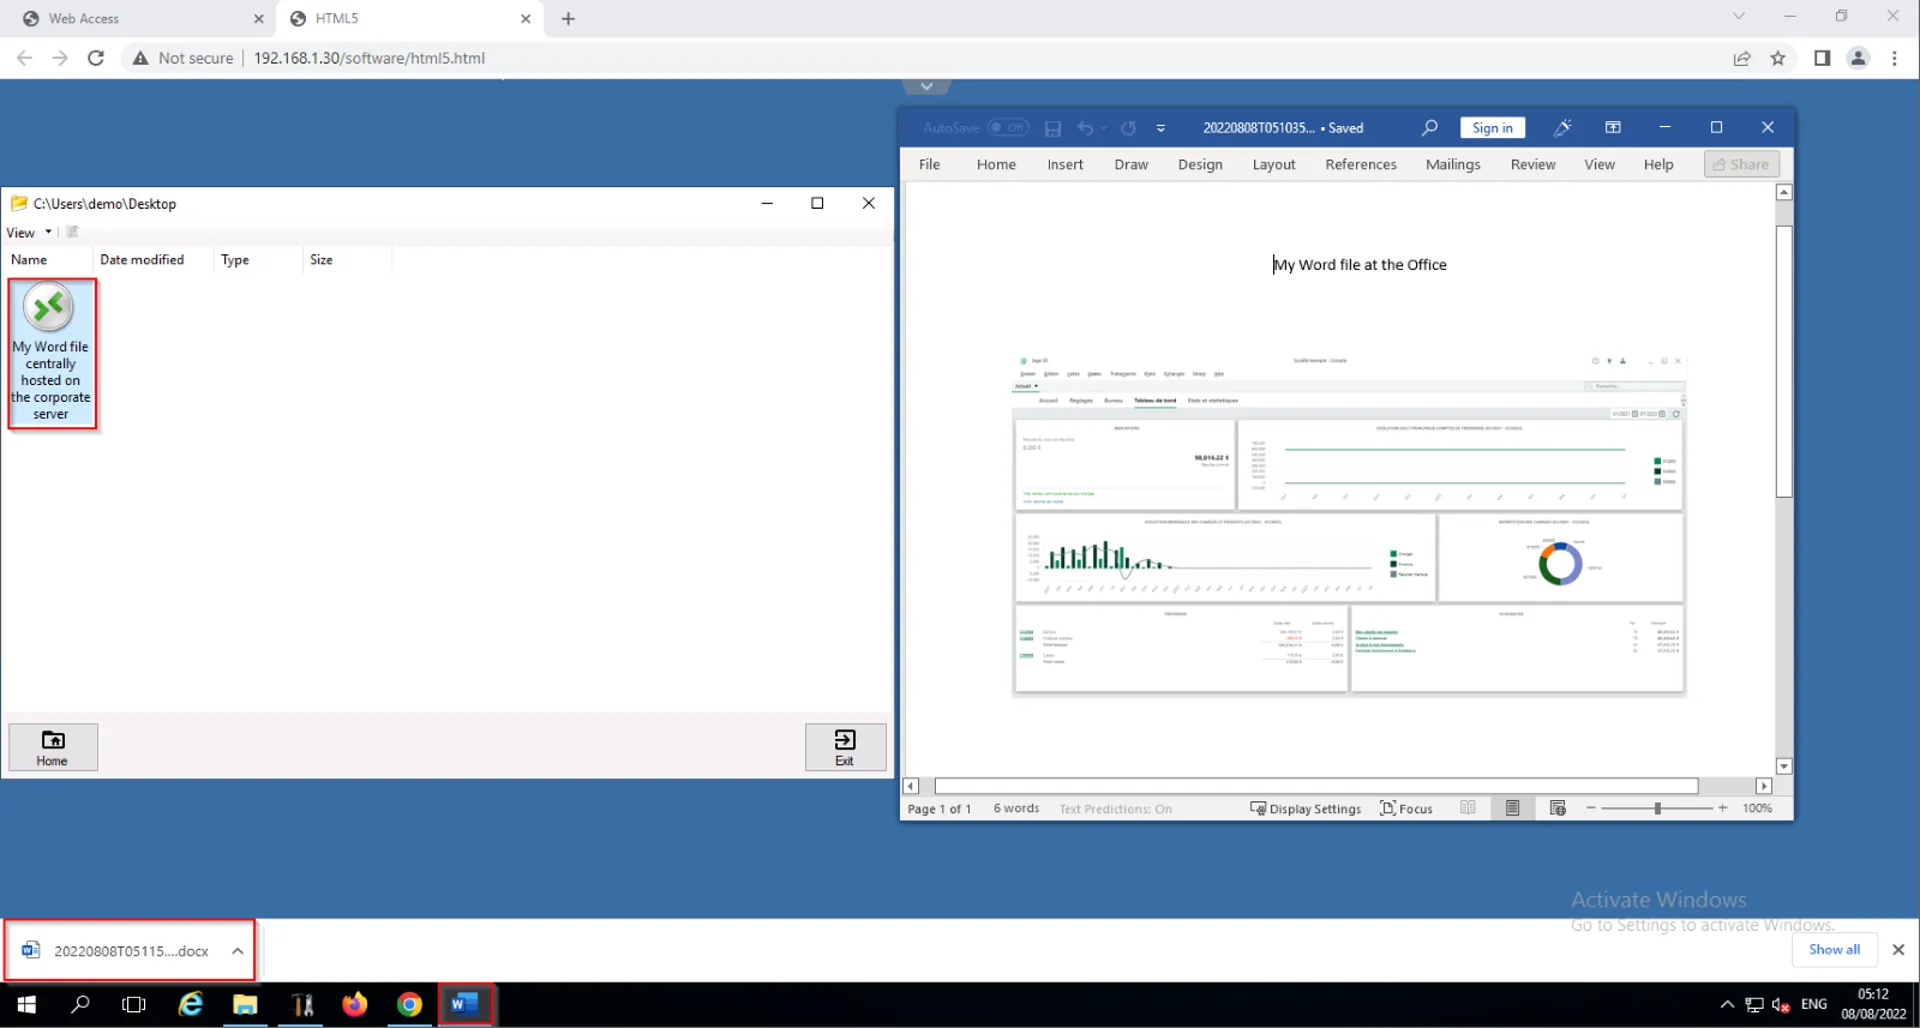Switch to Web Layout view icon
This screenshot has width=1920, height=1028.
(x=1557, y=808)
